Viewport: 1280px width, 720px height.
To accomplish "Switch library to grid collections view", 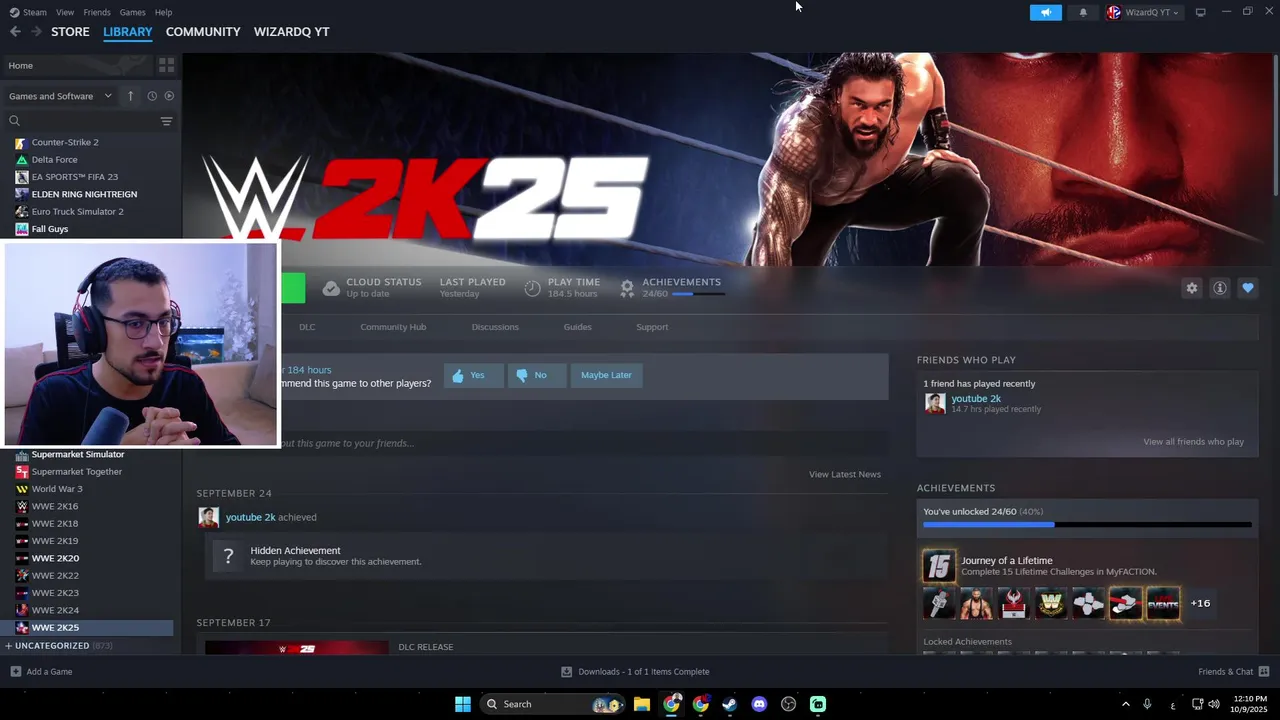I will (167, 65).
